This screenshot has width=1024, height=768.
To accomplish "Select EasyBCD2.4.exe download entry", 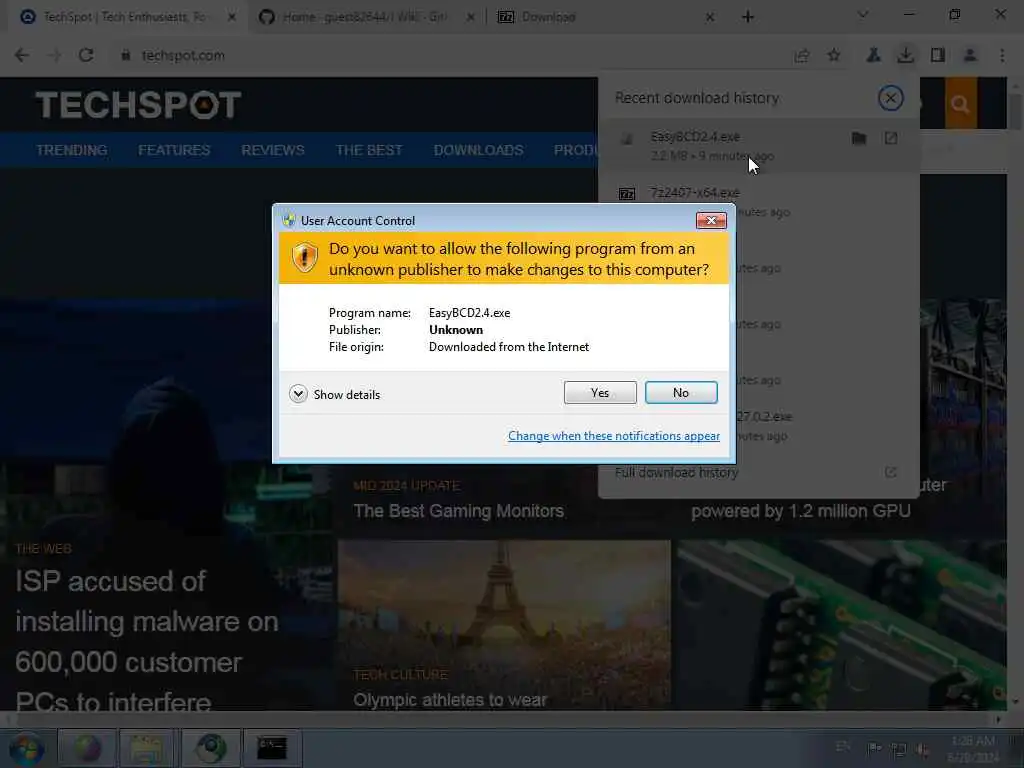I will tap(759, 146).
